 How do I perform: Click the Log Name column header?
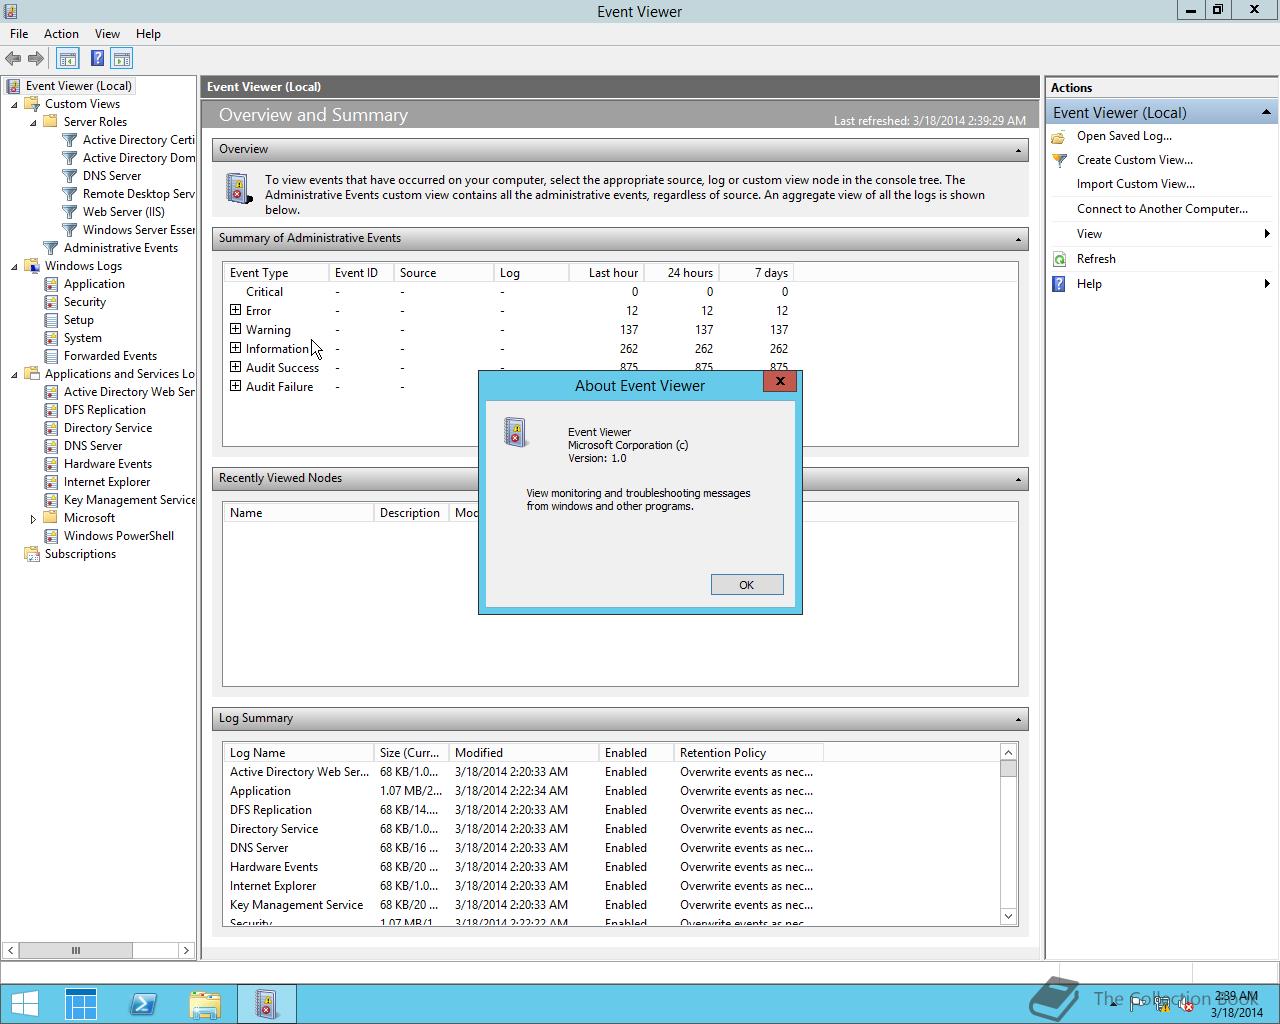(298, 753)
